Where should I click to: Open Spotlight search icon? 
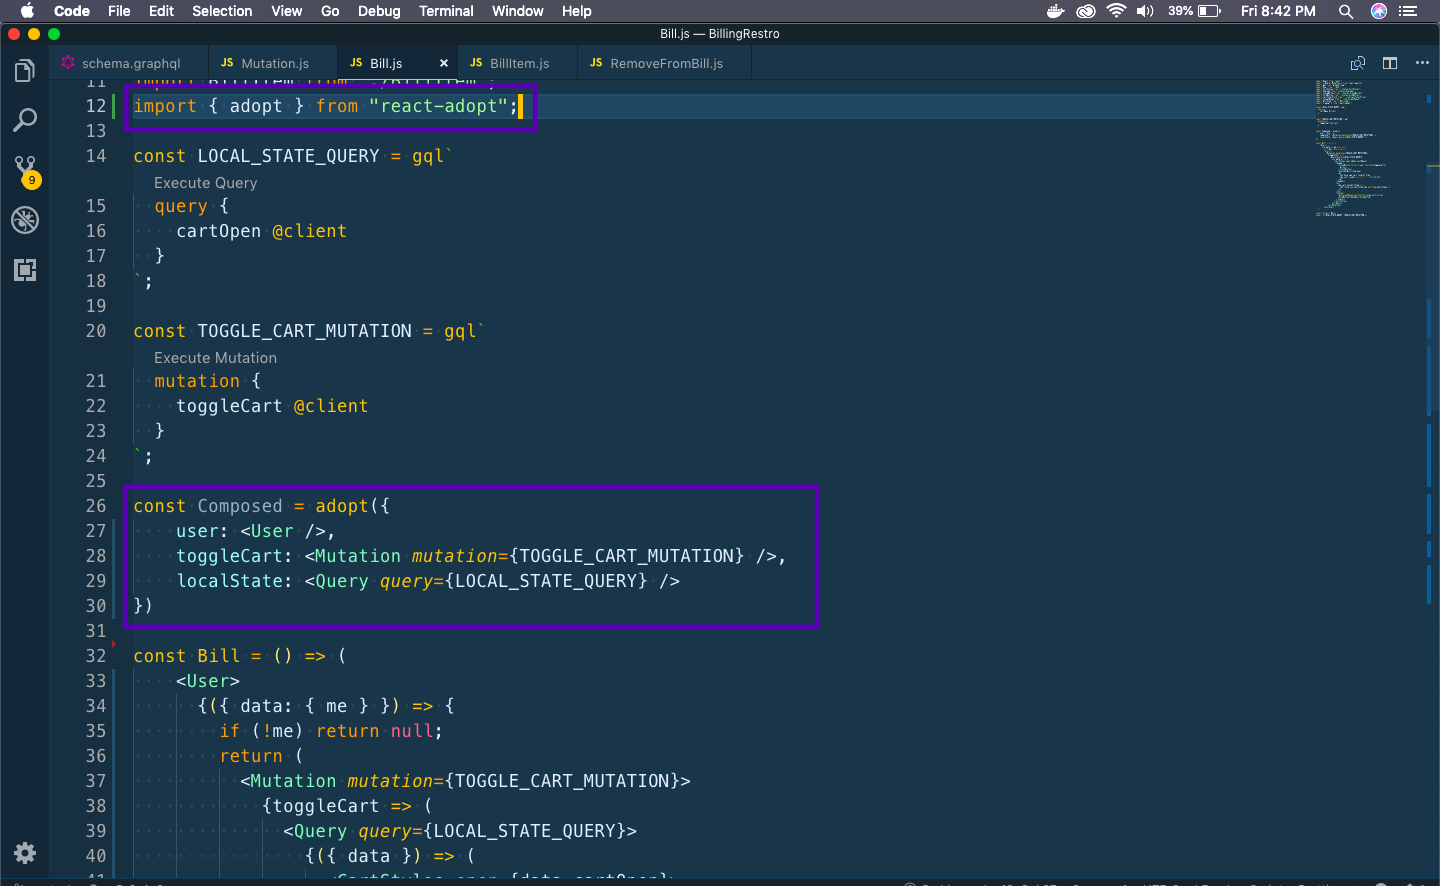[x=1346, y=11]
